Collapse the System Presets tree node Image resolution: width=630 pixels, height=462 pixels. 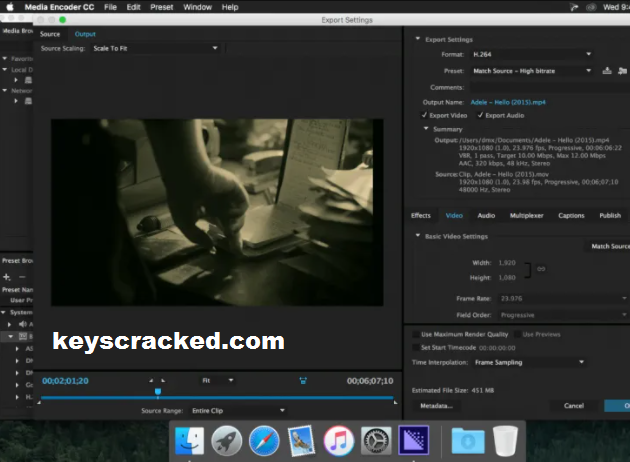[x=3, y=312]
